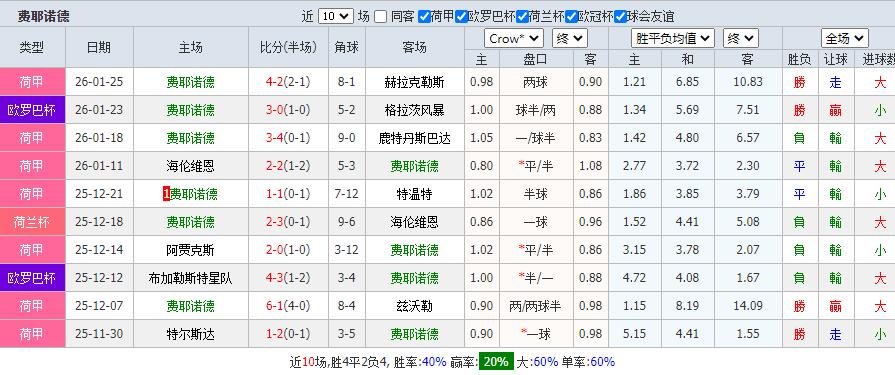This screenshot has height=375, width=895.
Task: Click the 日期 column header
Action: [x=99, y=47]
